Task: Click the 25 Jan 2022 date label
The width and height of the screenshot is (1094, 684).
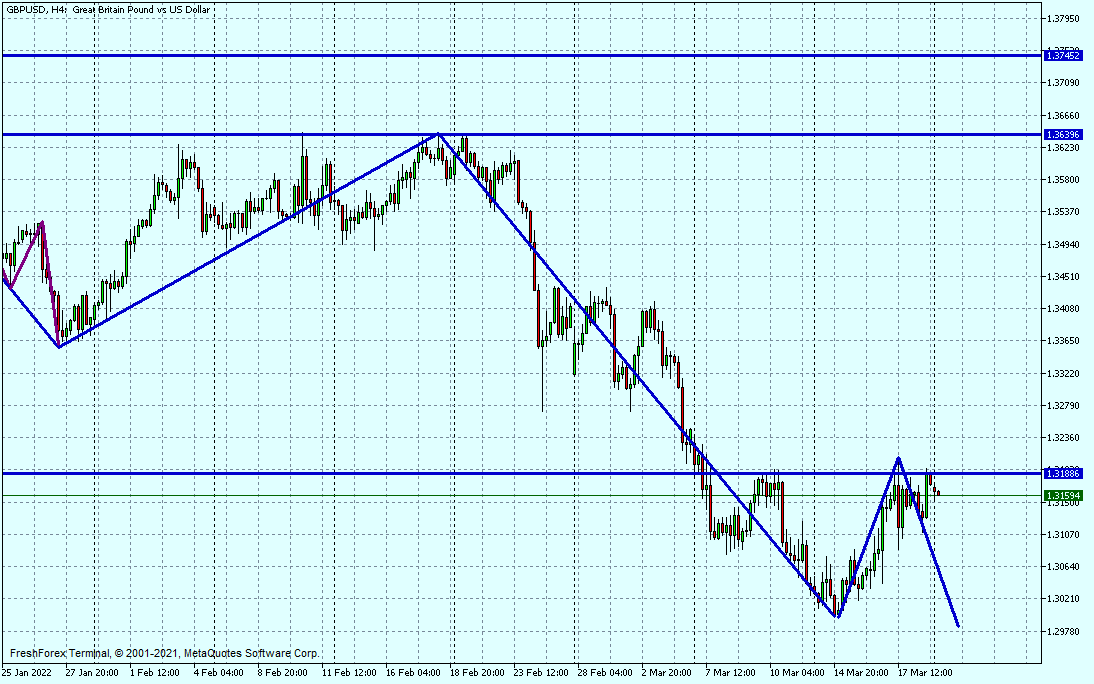Action: (x=27, y=673)
